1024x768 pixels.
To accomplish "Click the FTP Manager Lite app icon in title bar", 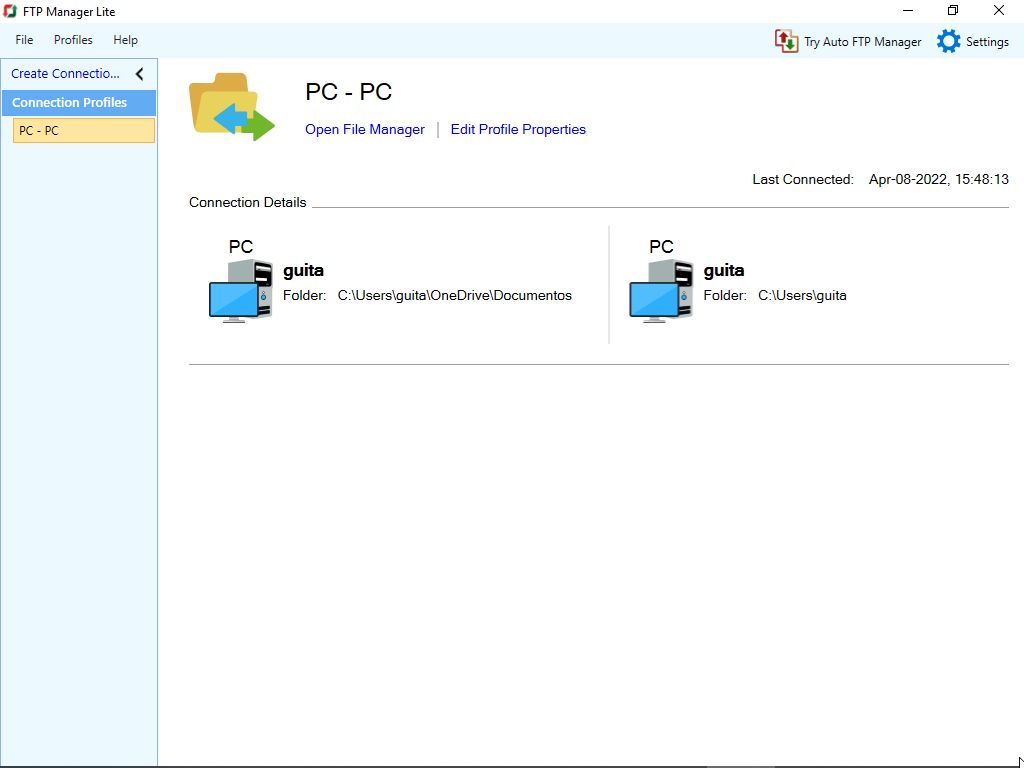I will pos(10,11).
